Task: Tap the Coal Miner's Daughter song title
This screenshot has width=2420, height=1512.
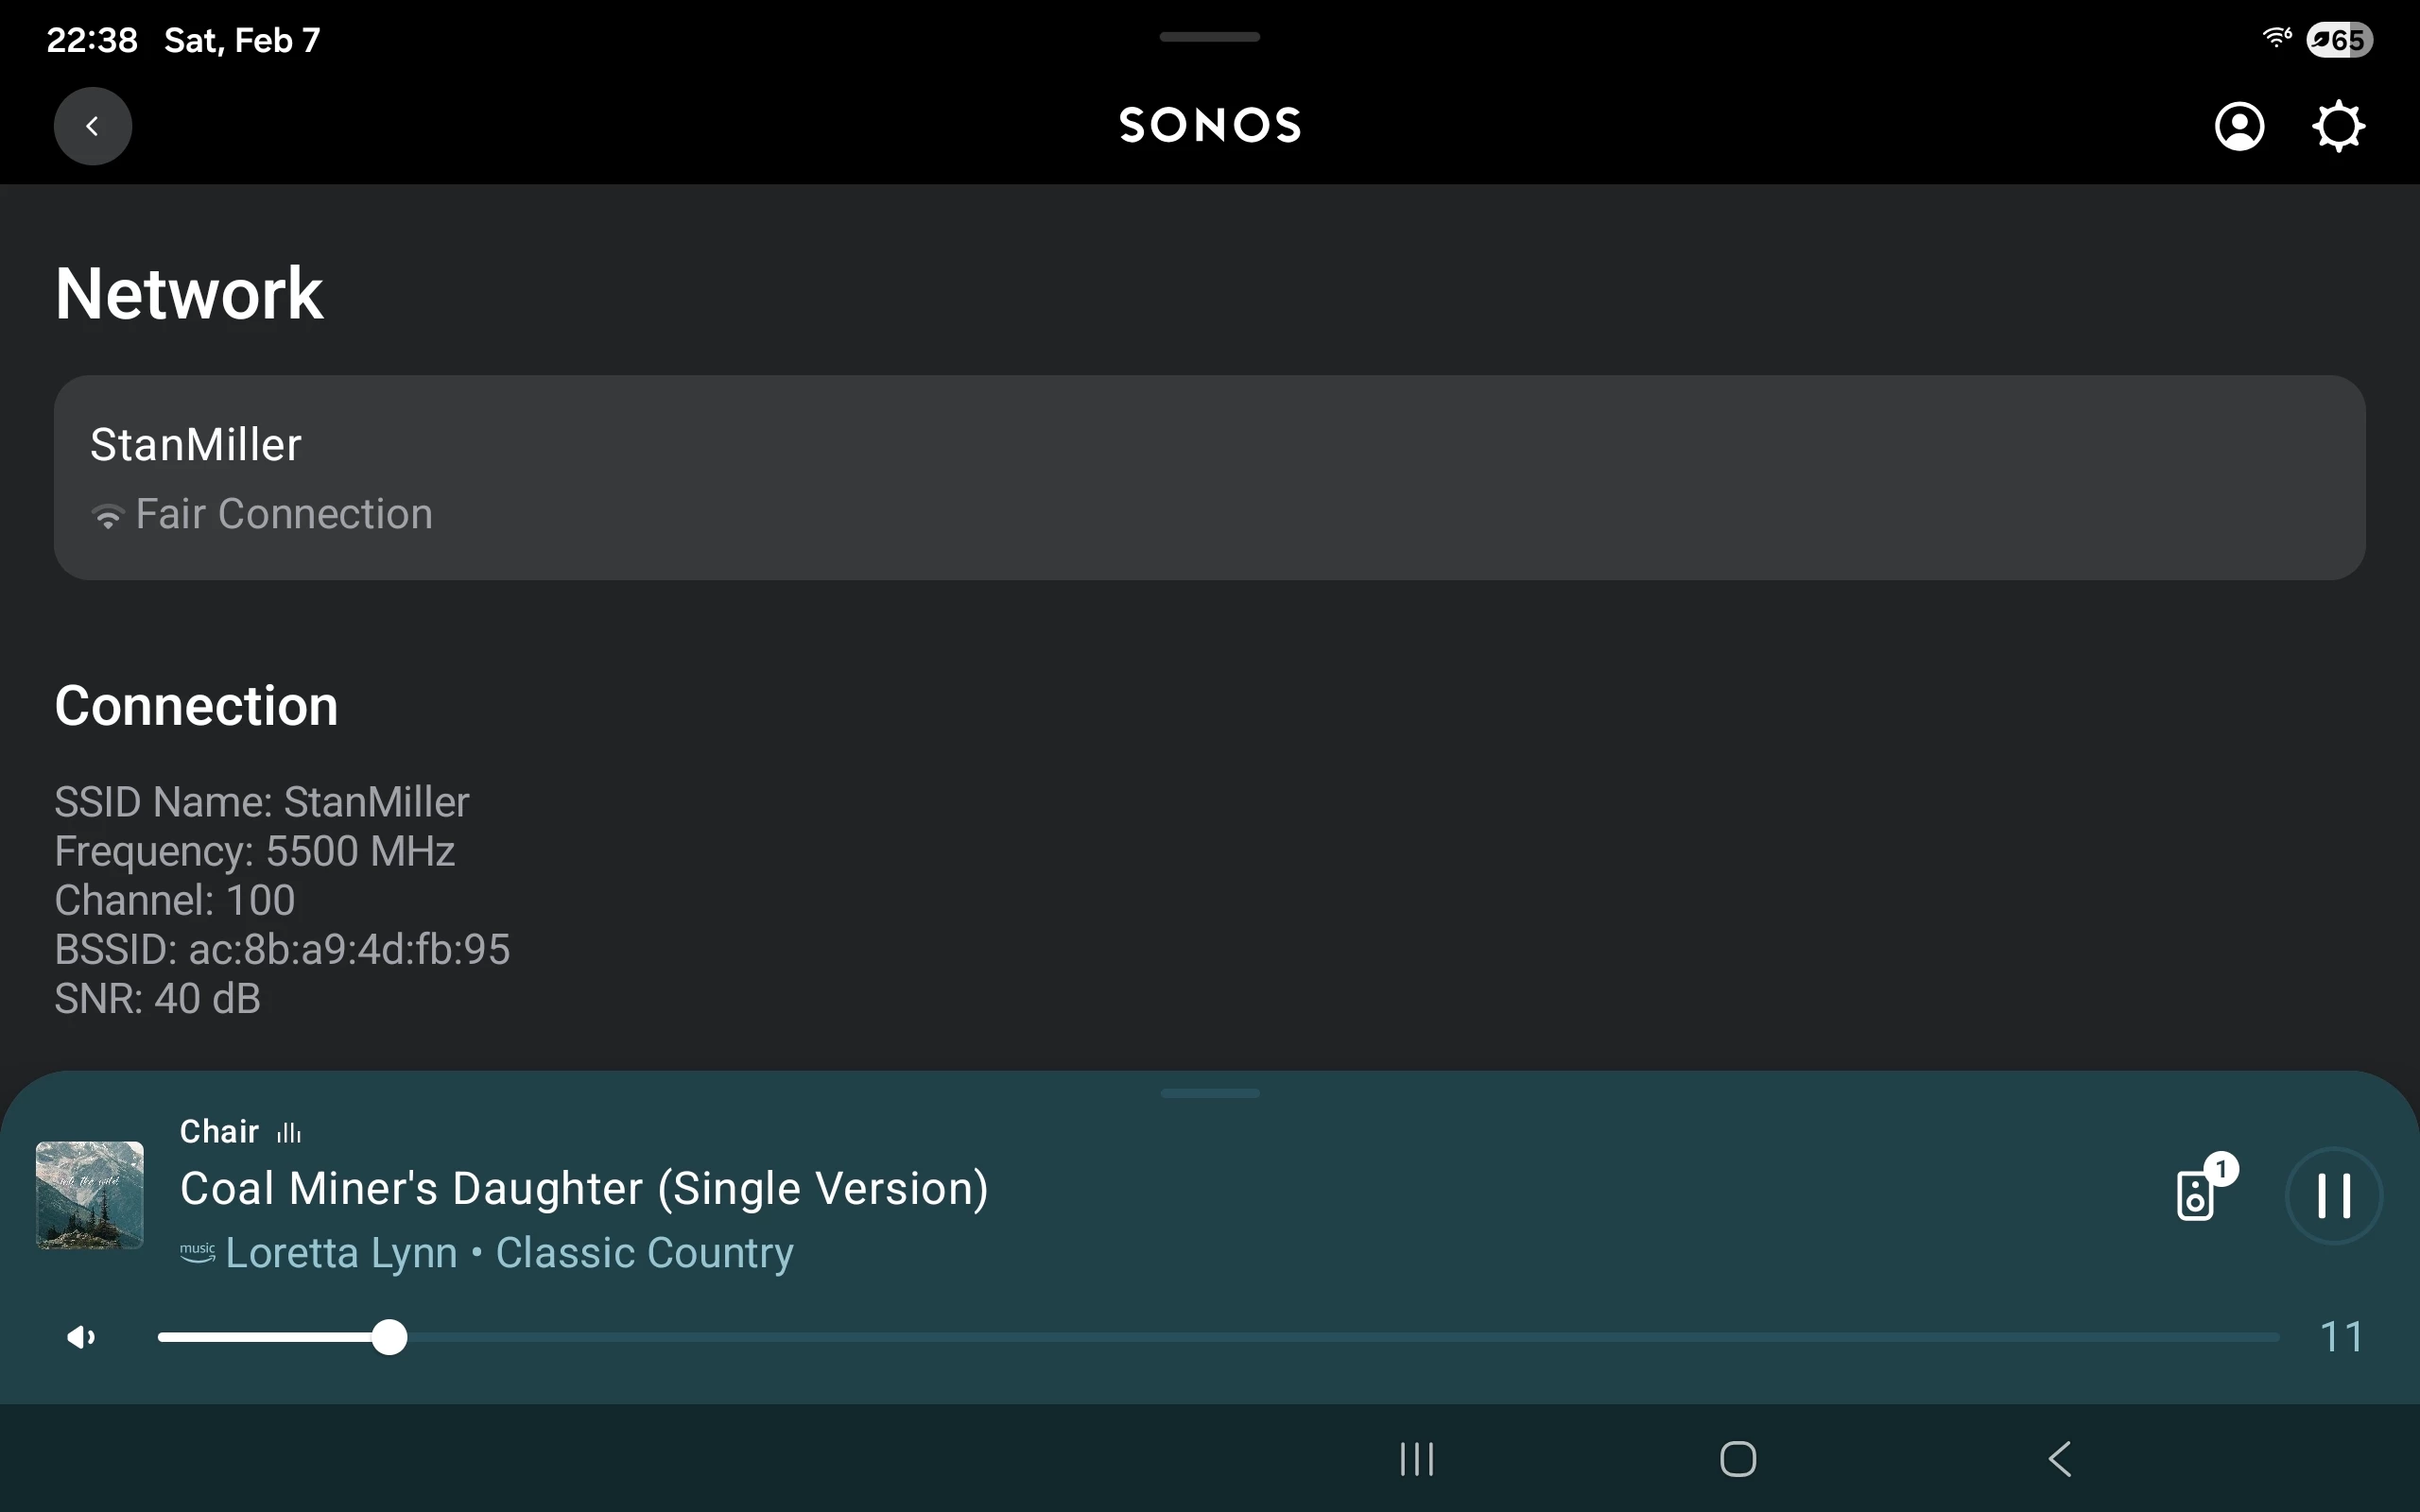Action: [584, 1189]
